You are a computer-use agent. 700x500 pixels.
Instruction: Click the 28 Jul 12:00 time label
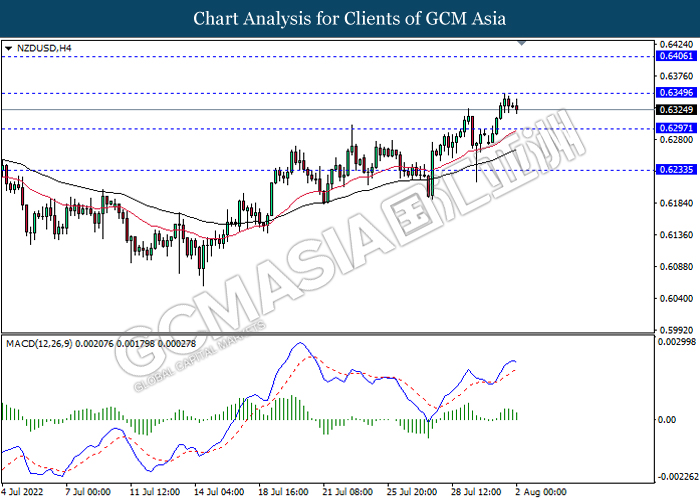476,492
